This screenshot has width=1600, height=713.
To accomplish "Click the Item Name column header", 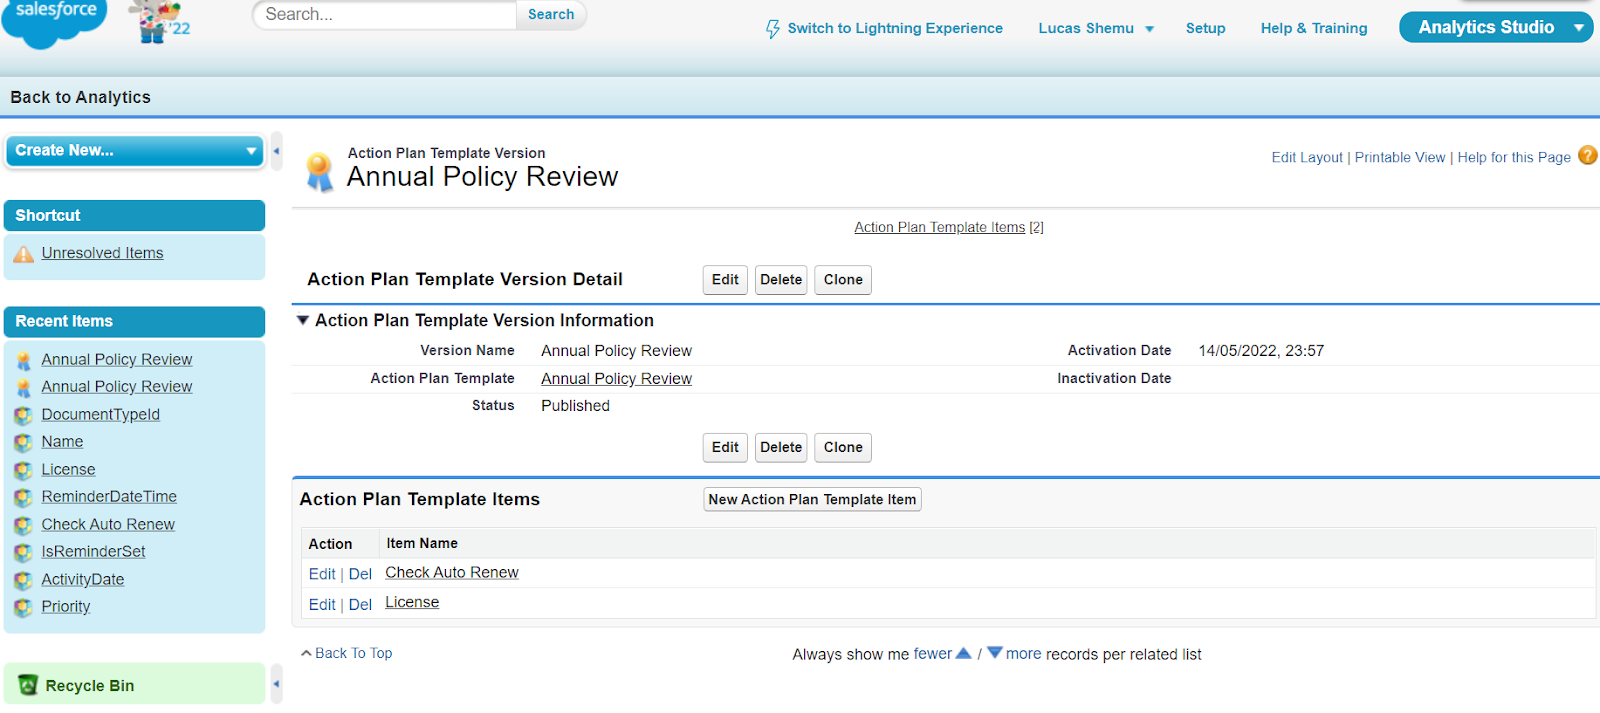I will (422, 544).
